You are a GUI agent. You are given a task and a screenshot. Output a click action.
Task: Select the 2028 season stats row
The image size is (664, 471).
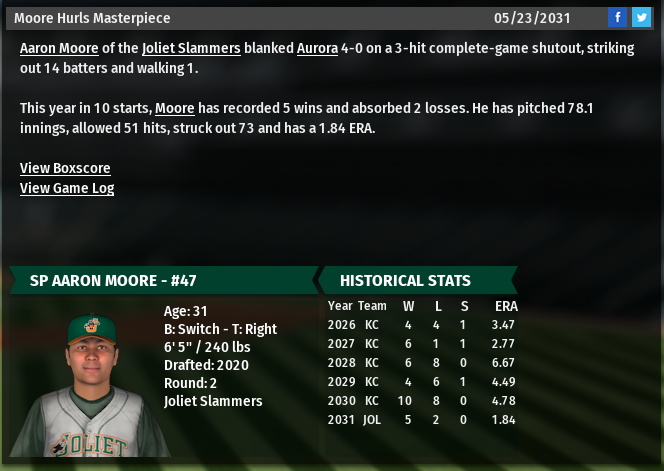[422, 363]
